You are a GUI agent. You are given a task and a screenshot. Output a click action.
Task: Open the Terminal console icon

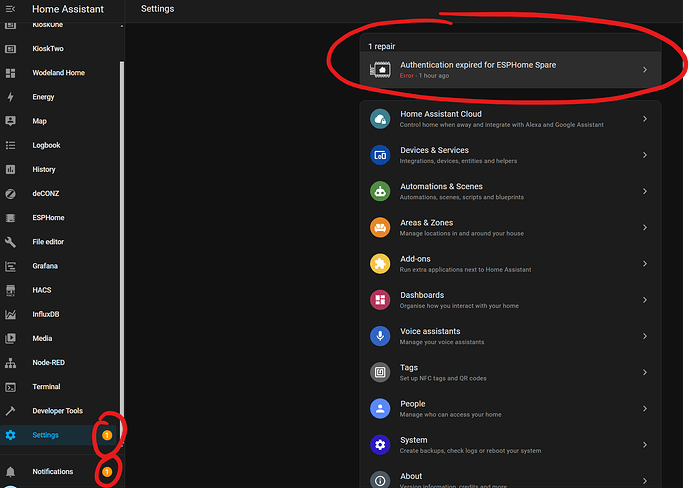click(x=10, y=387)
